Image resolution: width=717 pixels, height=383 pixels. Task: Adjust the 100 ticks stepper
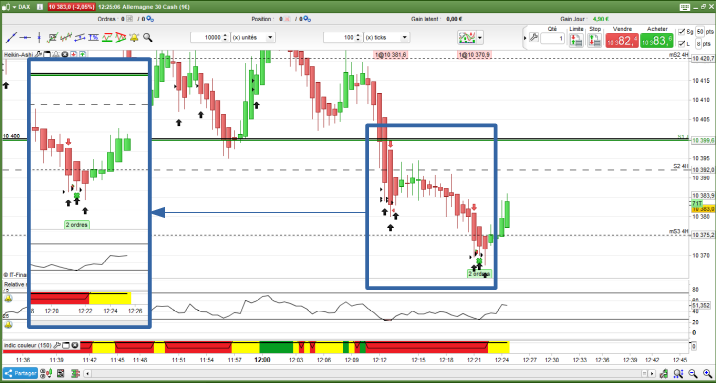(x=358, y=37)
